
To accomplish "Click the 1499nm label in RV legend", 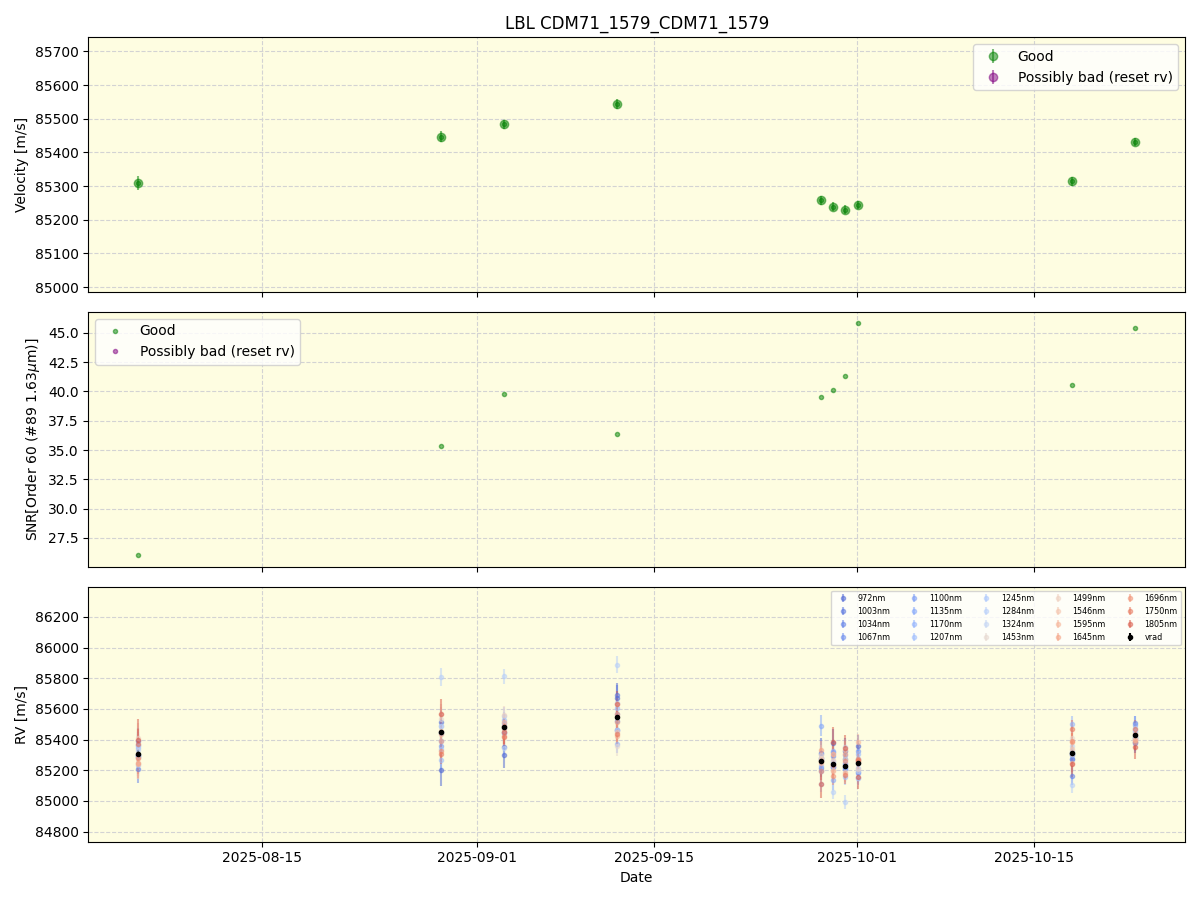I will coord(1088,598).
